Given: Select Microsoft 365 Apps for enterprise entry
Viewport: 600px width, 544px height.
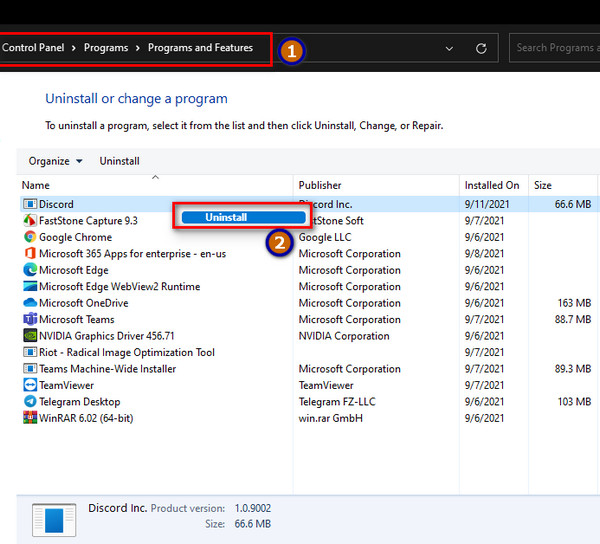Looking at the screenshot, I should (x=132, y=254).
